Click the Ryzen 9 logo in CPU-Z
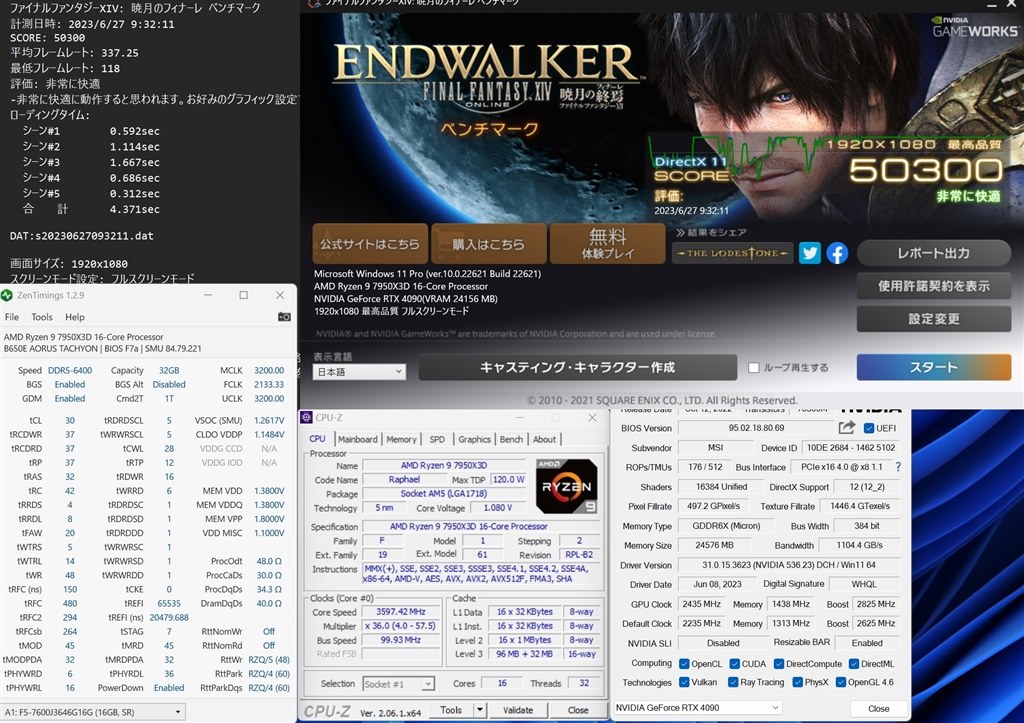This screenshot has width=1024, height=723. click(566, 487)
